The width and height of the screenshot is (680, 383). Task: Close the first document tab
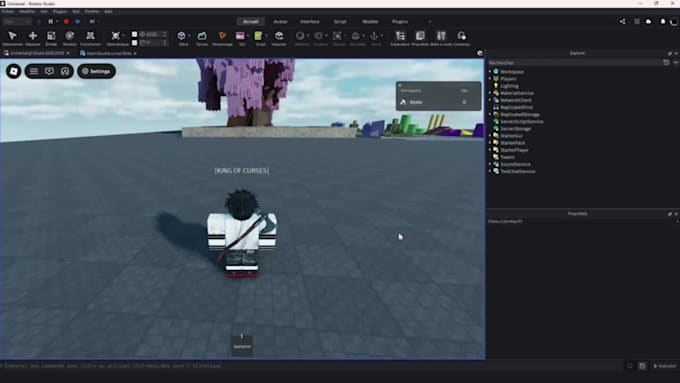pos(68,53)
